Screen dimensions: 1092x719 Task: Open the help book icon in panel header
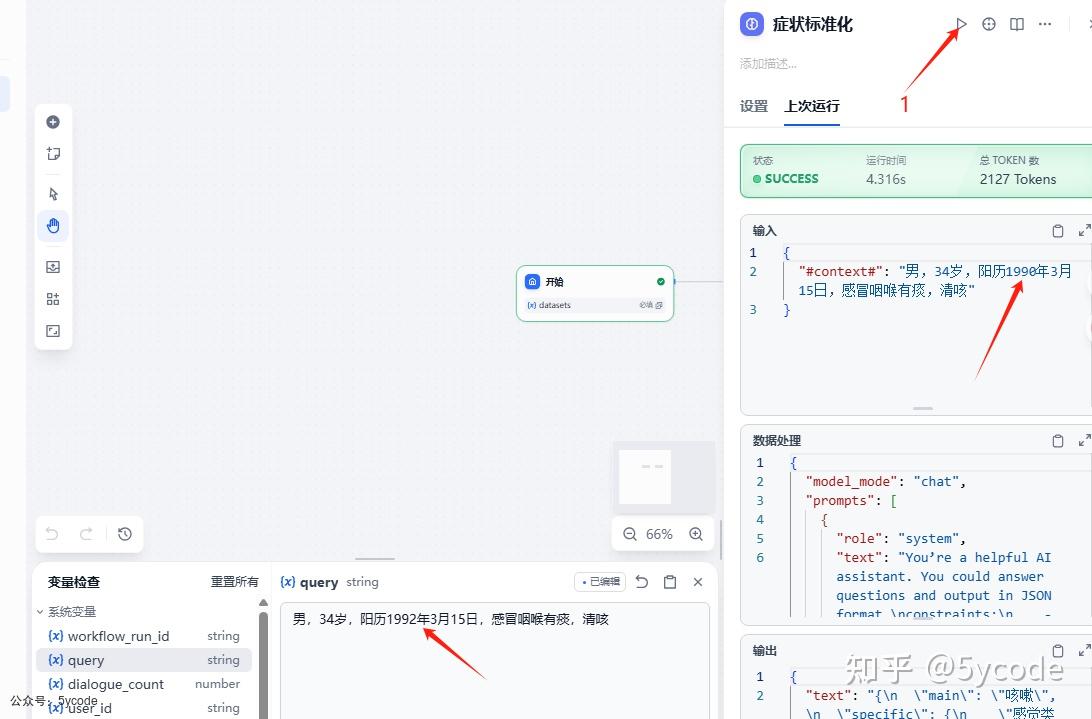tap(1017, 24)
